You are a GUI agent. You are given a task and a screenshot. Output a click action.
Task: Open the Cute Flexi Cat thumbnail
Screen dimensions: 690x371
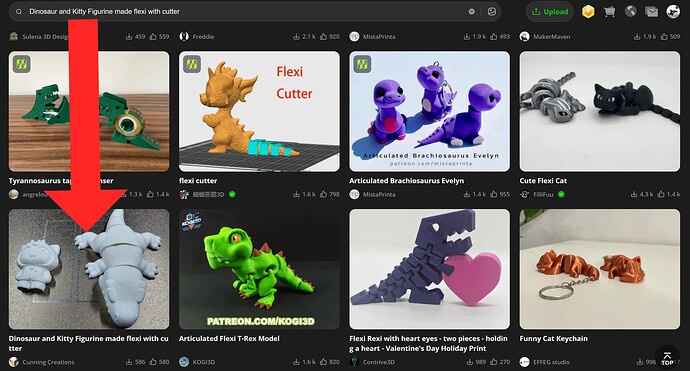[x=599, y=111]
